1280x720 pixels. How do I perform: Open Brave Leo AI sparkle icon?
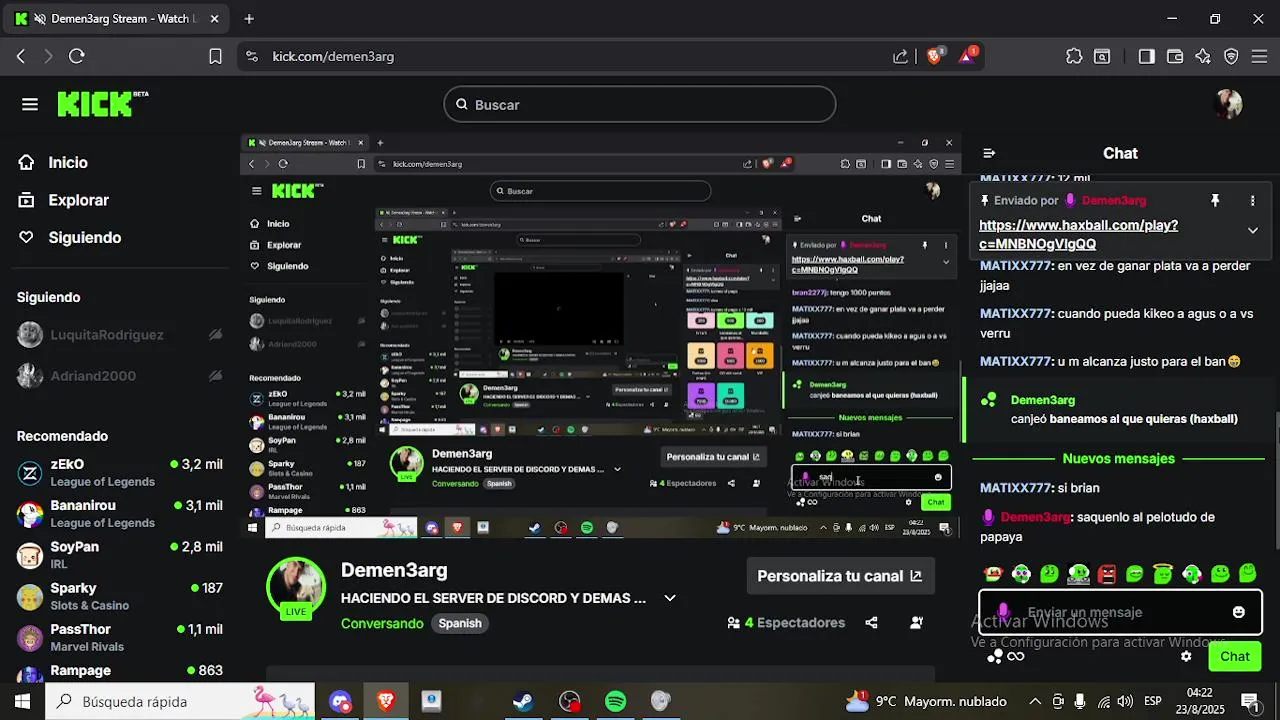(x=1203, y=56)
